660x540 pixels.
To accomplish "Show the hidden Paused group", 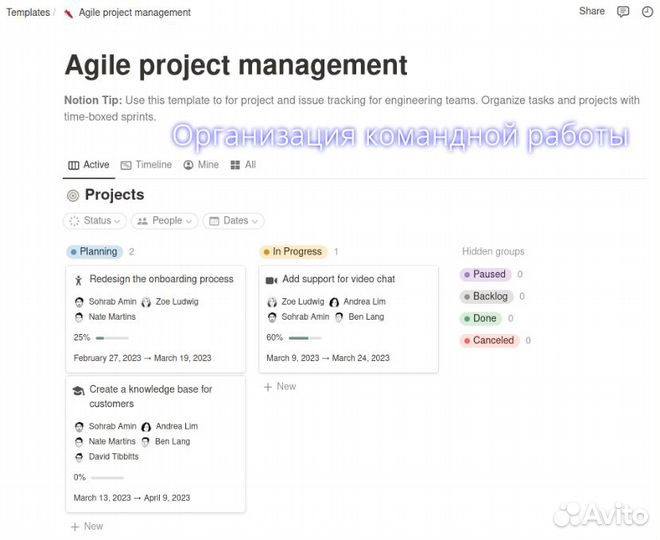I will (x=486, y=274).
